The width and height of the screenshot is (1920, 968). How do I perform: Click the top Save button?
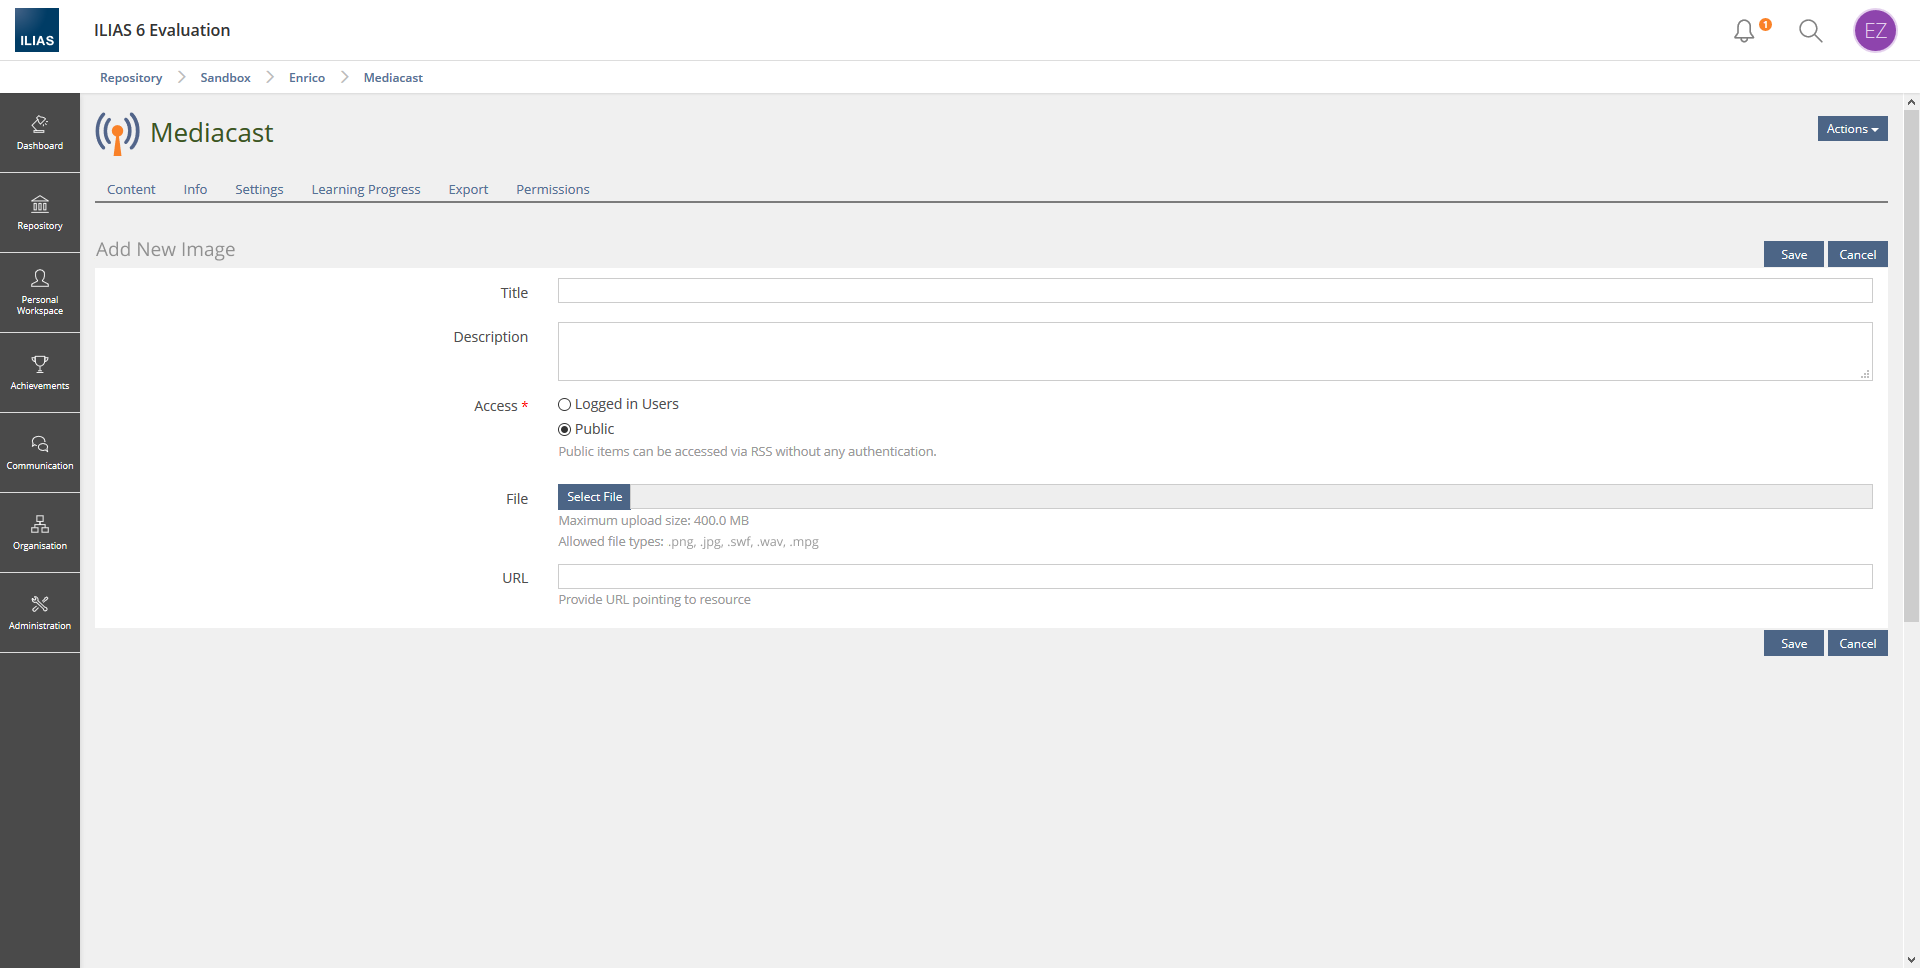[1793, 255]
